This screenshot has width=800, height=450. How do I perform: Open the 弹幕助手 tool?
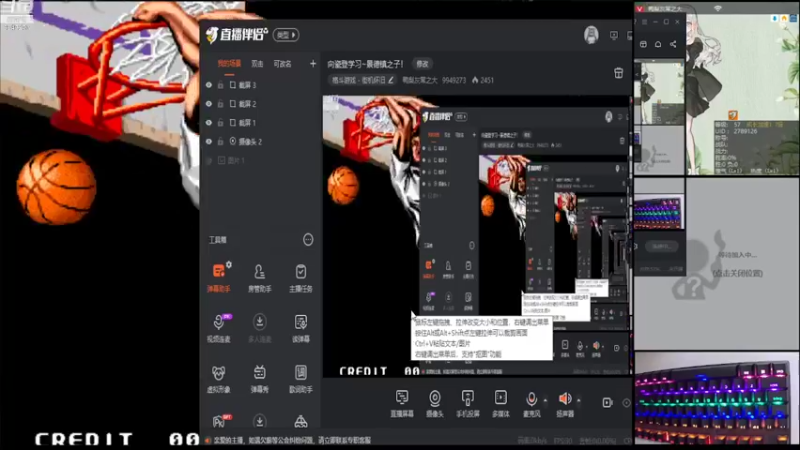click(x=219, y=278)
